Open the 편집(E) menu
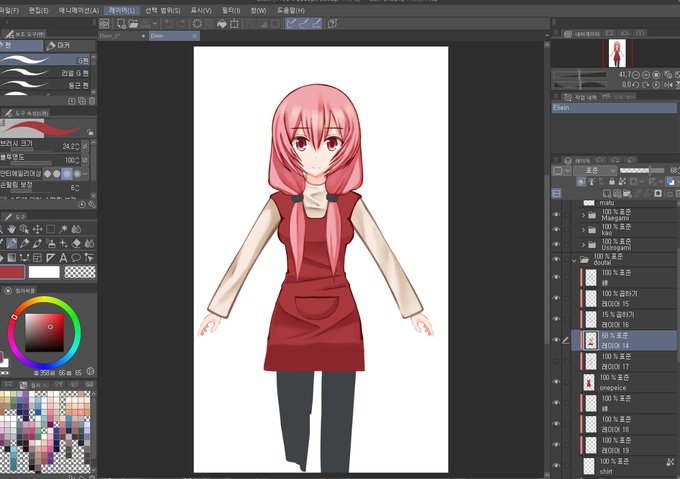 coord(39,10)
